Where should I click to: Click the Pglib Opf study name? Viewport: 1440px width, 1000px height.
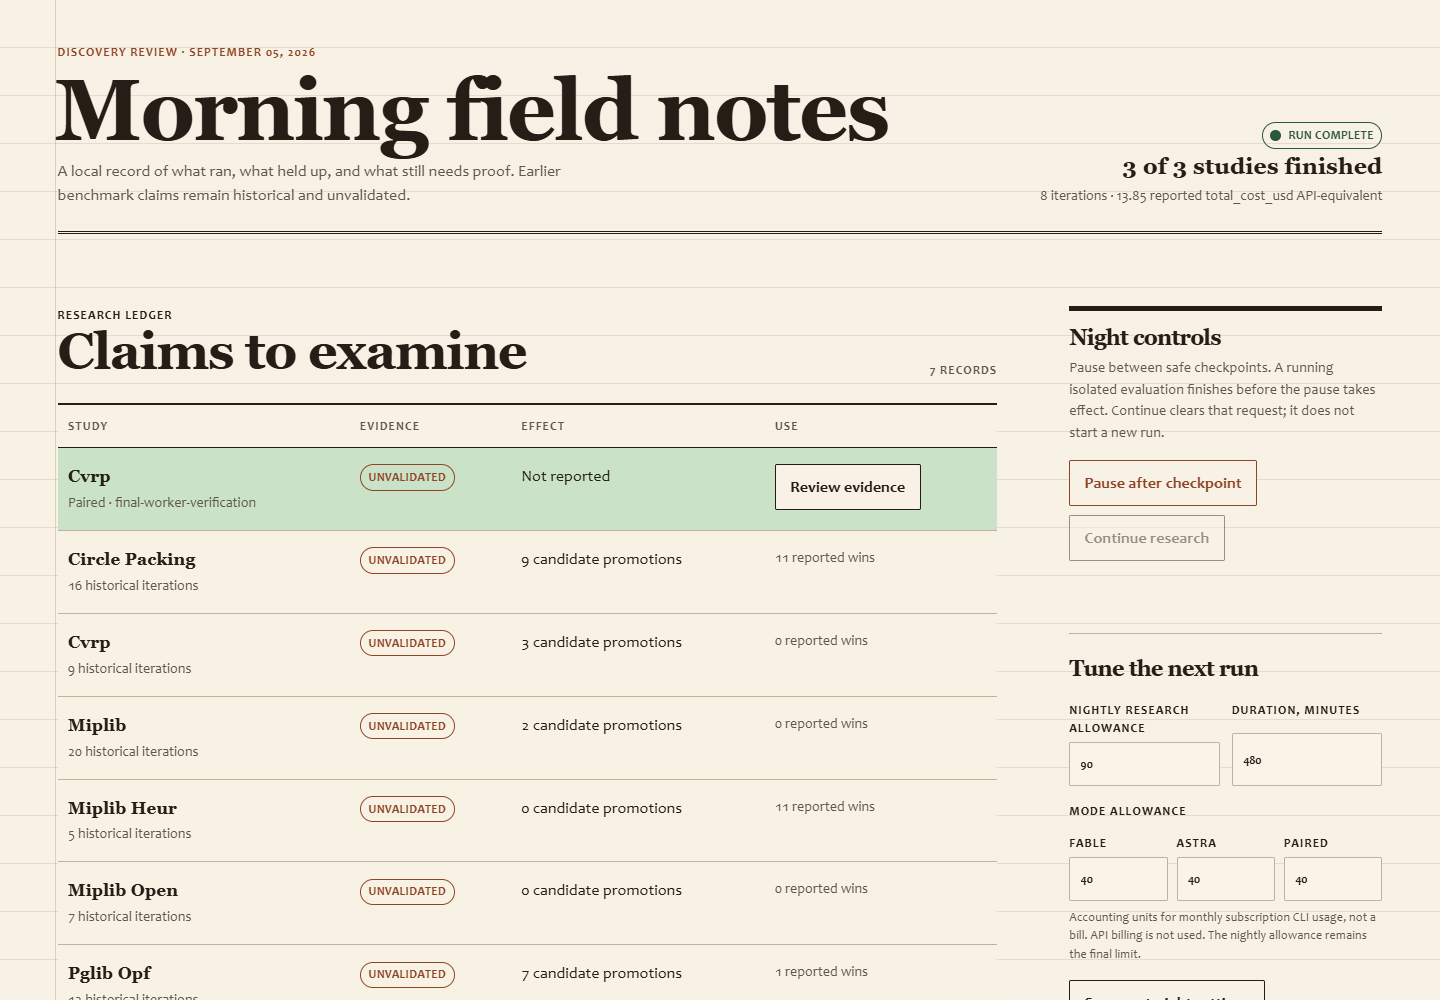pos(110,973)
